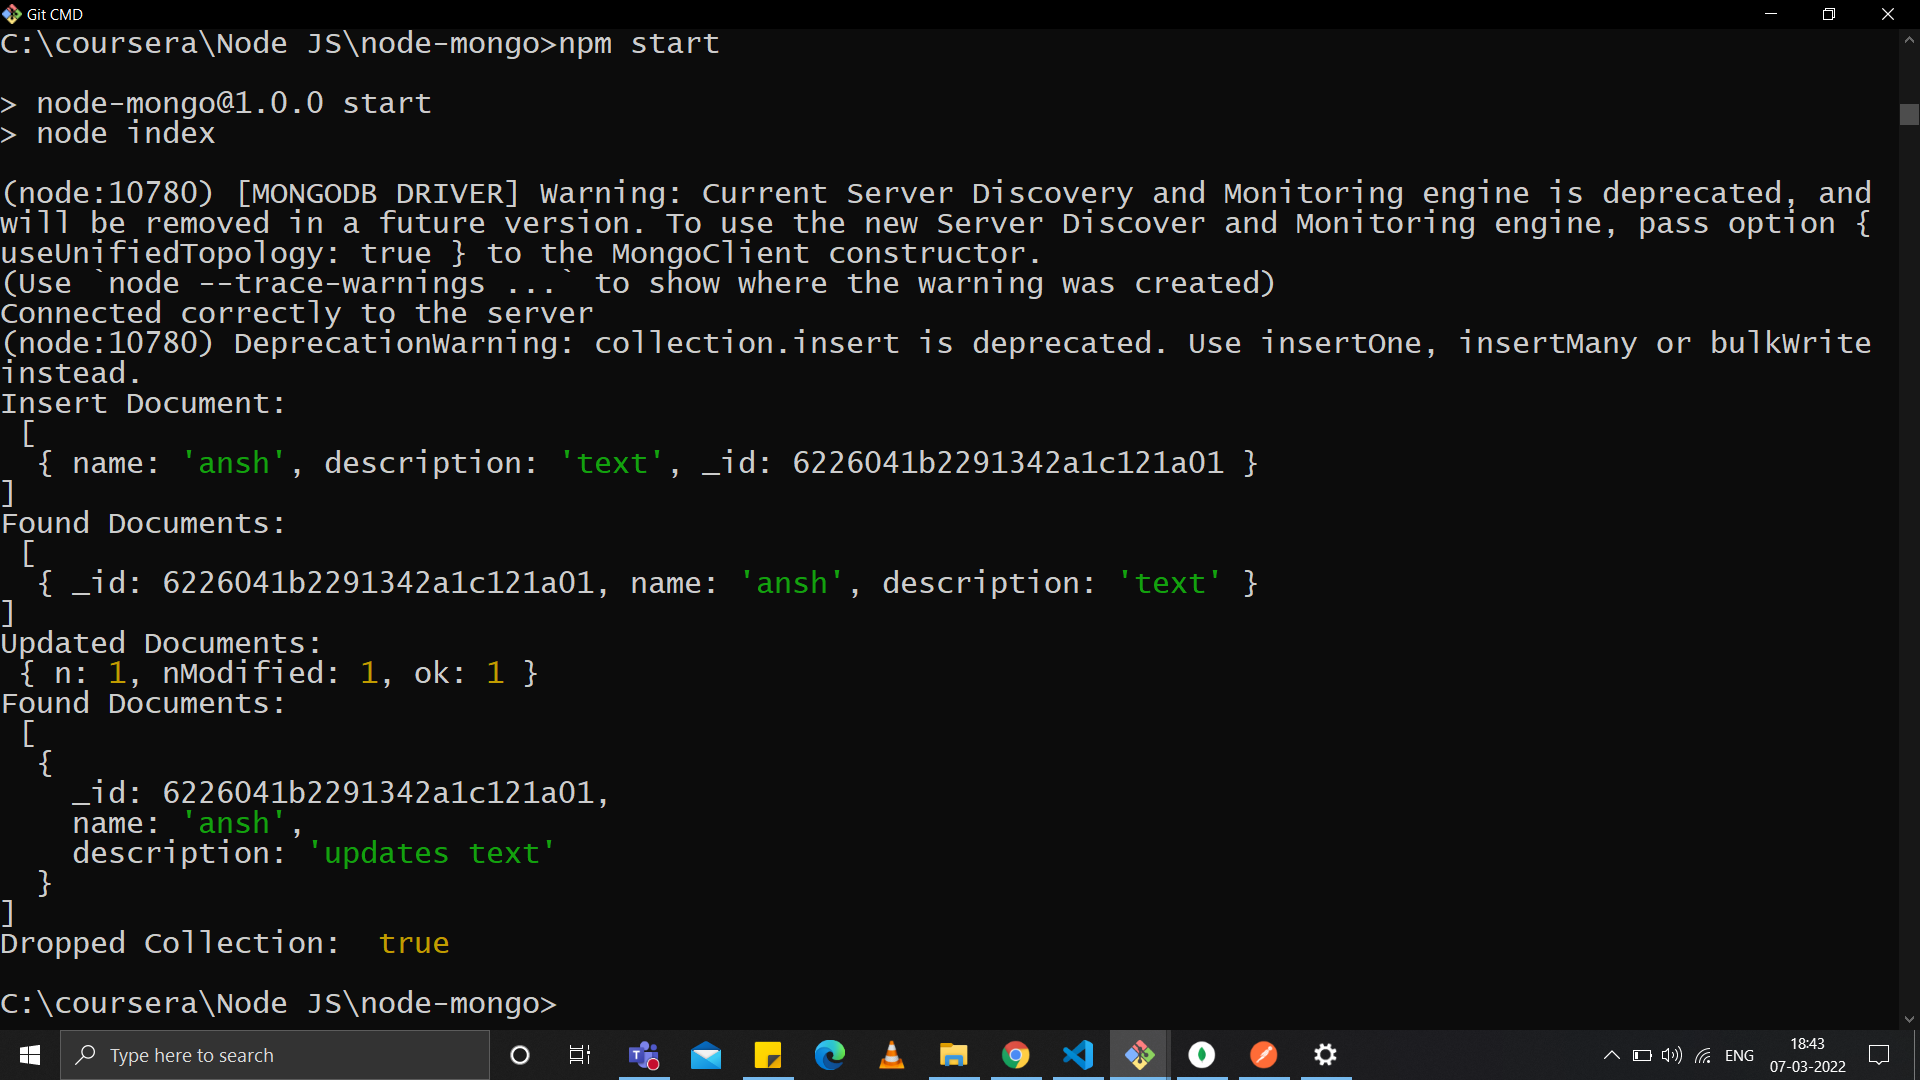Open Sticky Notes from taskbar

[x=768, y=1055]
